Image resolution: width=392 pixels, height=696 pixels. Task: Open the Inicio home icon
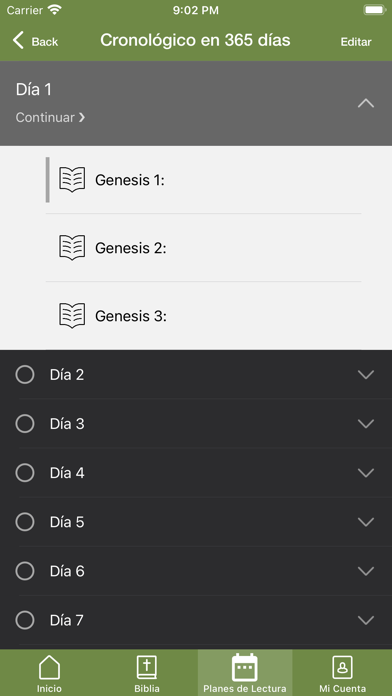49,668
